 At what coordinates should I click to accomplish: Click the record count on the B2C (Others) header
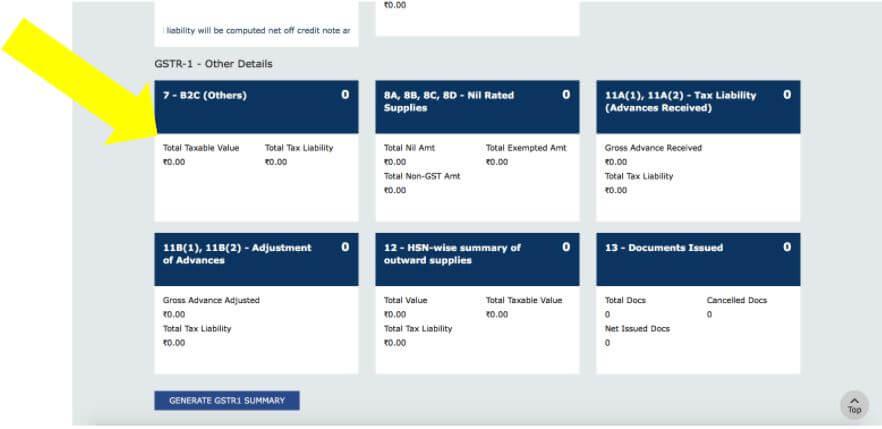click(345, 95)
